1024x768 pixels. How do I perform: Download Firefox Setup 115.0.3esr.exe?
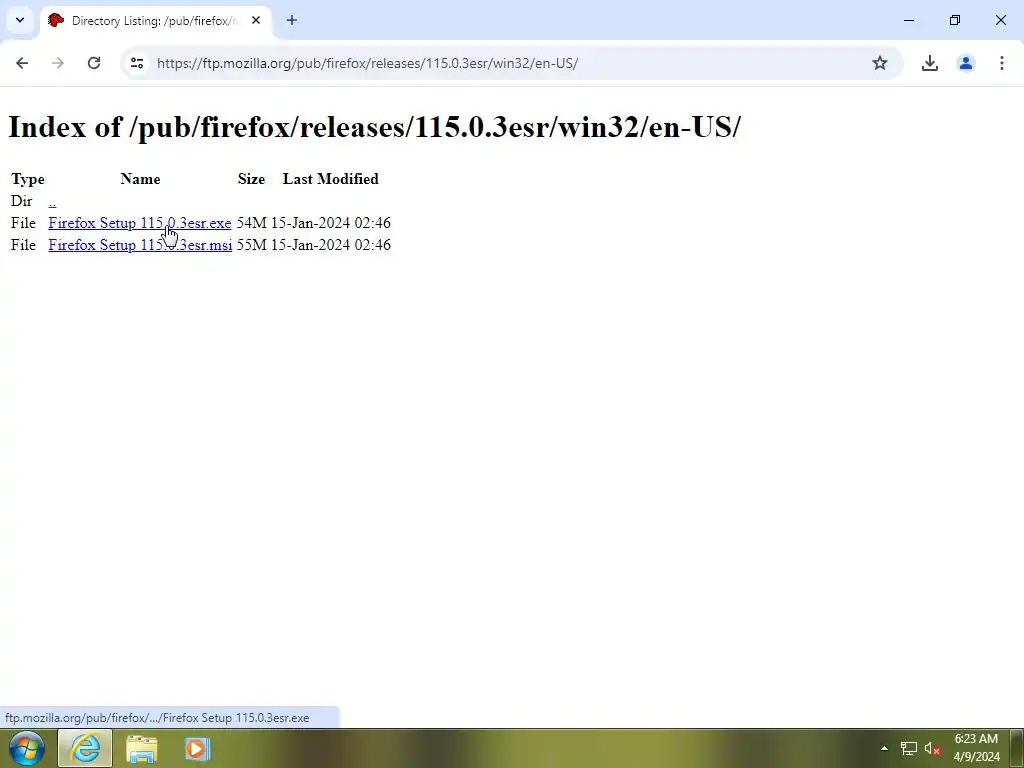(x=140, y=223)
